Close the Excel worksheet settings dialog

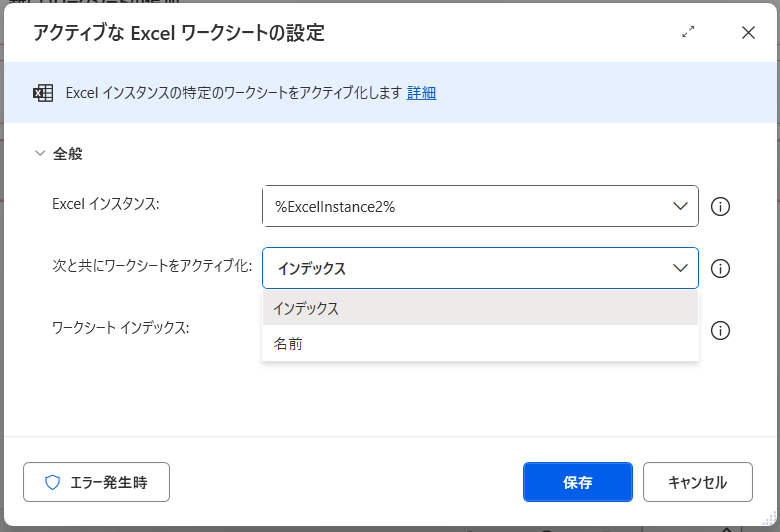click(748, 32)
